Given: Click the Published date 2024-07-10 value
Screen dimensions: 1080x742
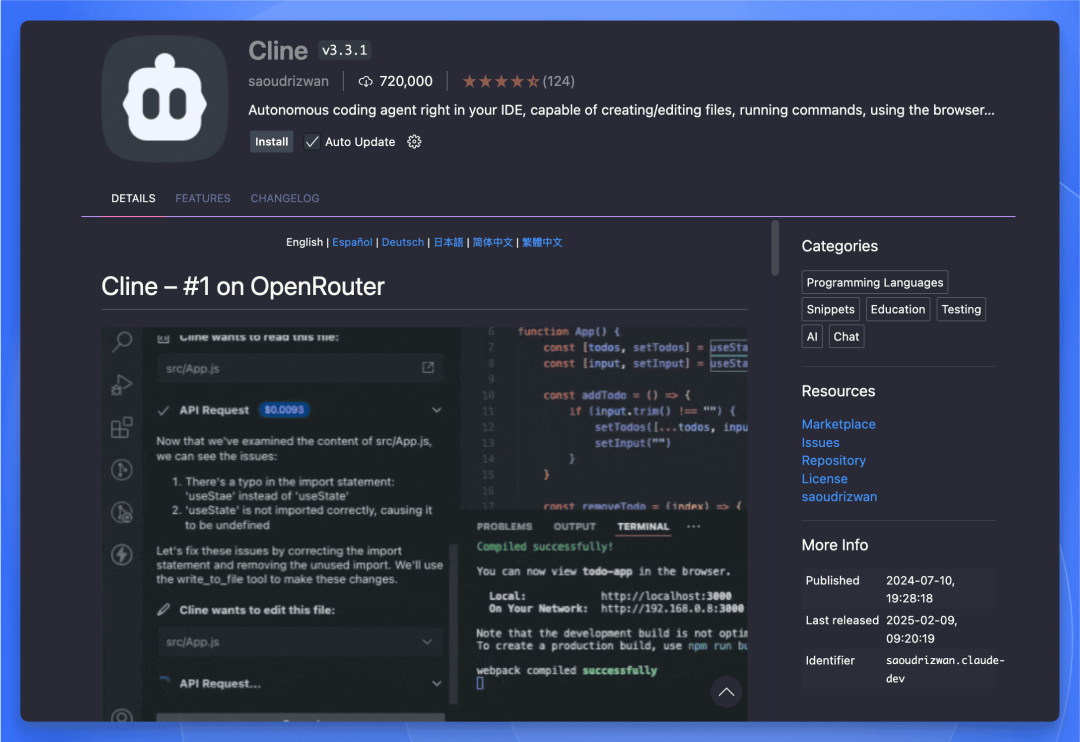Looking at the screenshot, I should coord(920,589).
